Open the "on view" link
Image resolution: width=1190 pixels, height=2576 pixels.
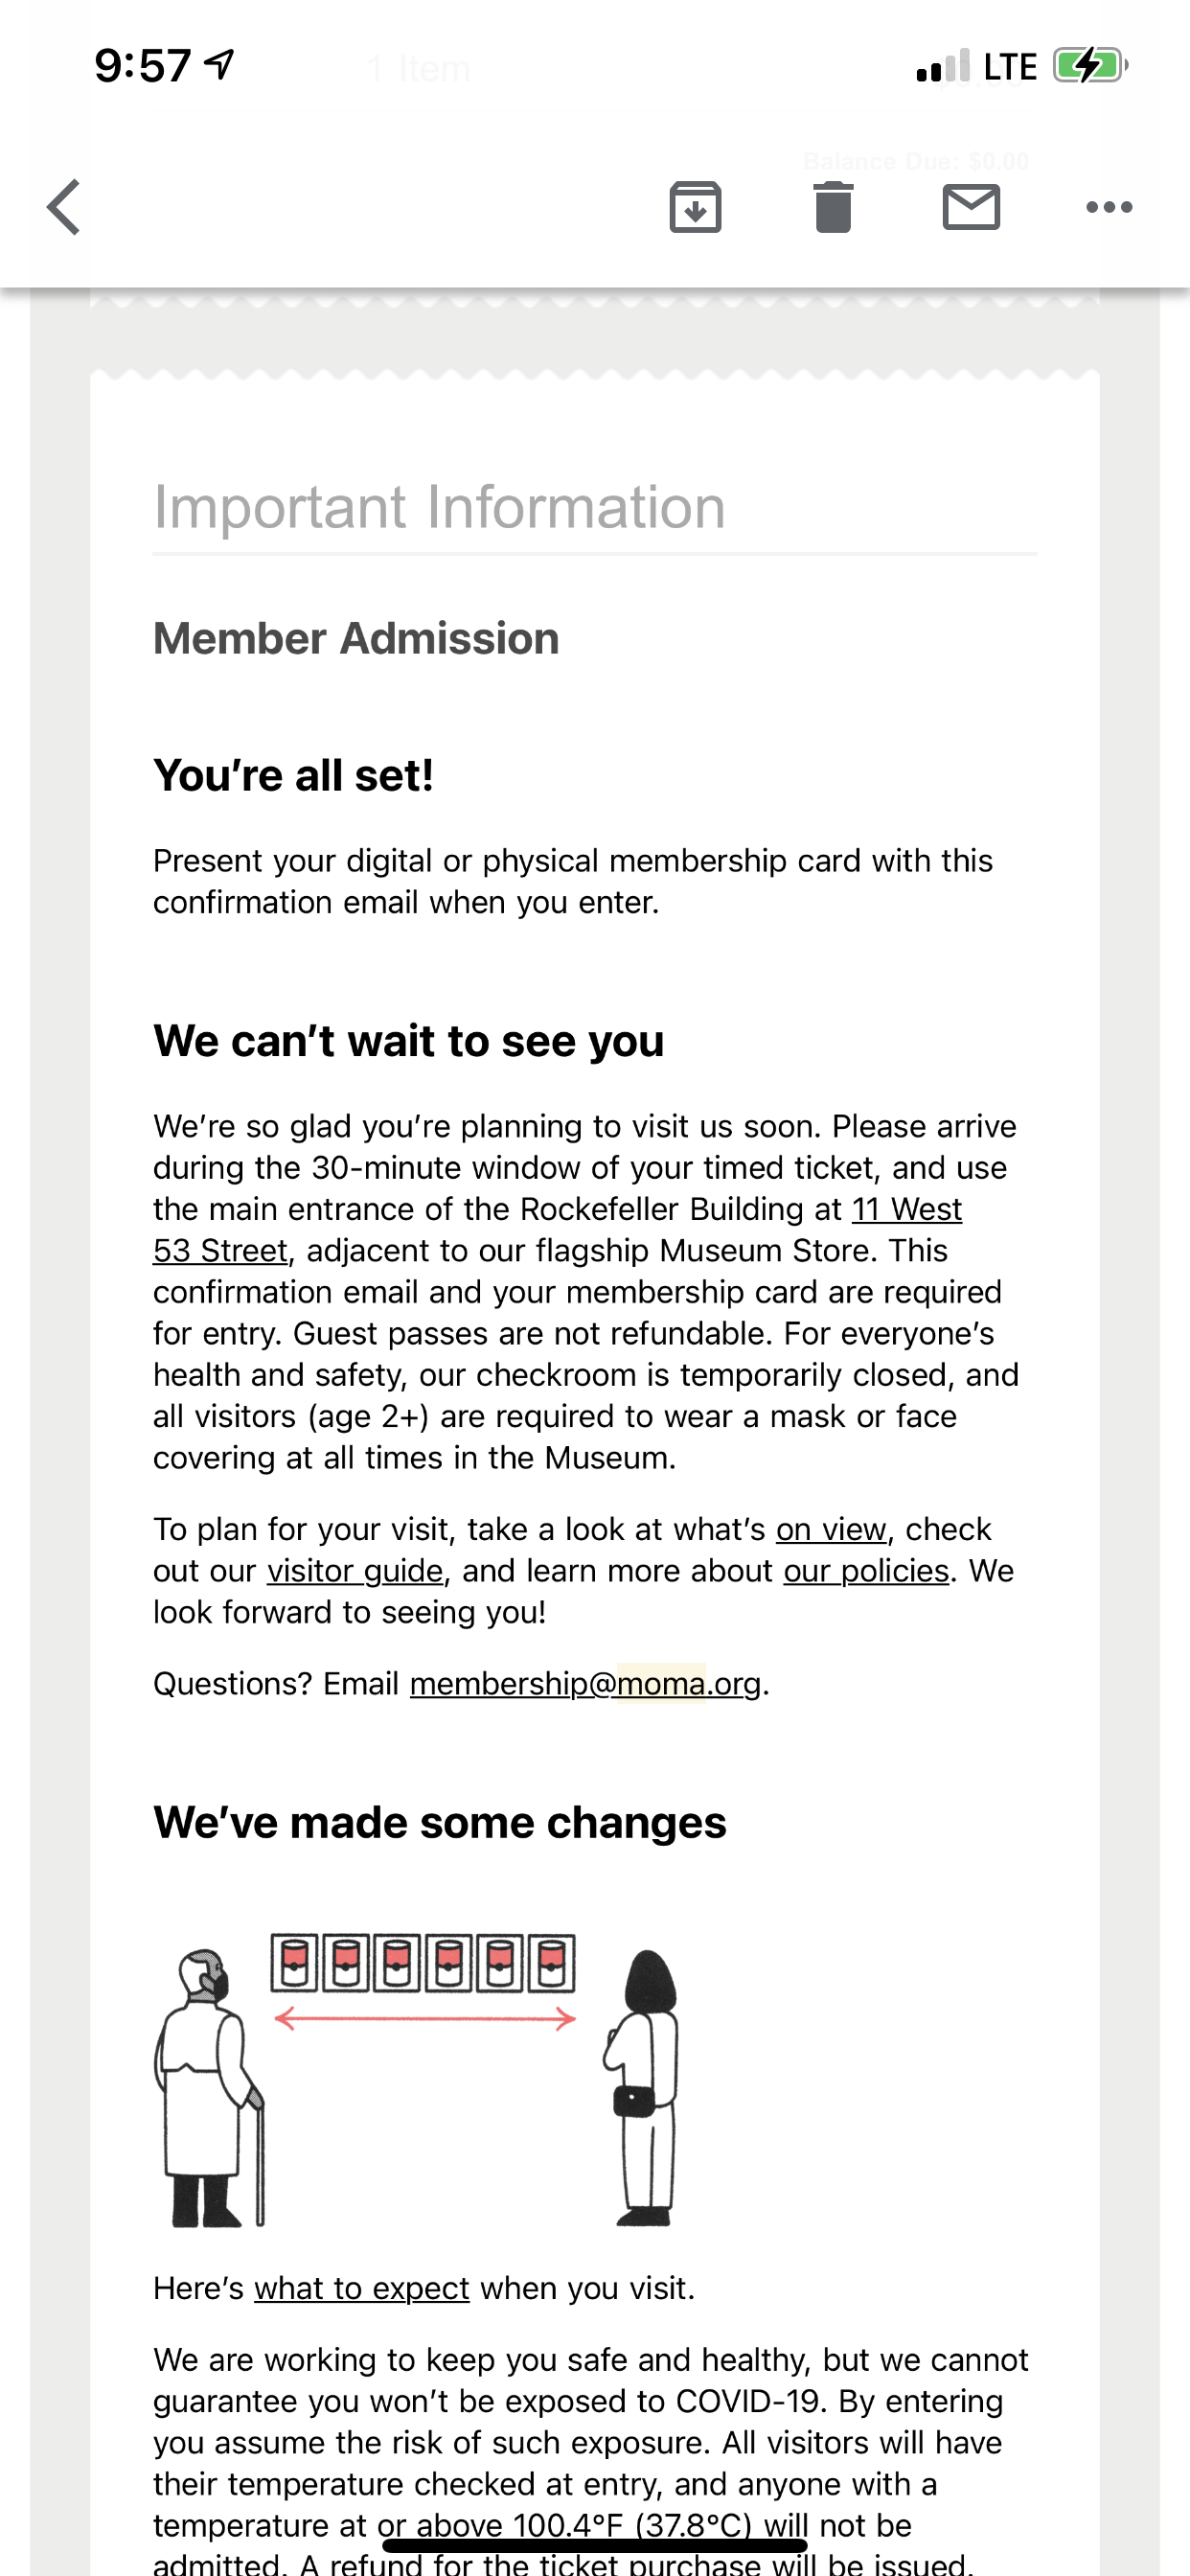click(831, 1530)
